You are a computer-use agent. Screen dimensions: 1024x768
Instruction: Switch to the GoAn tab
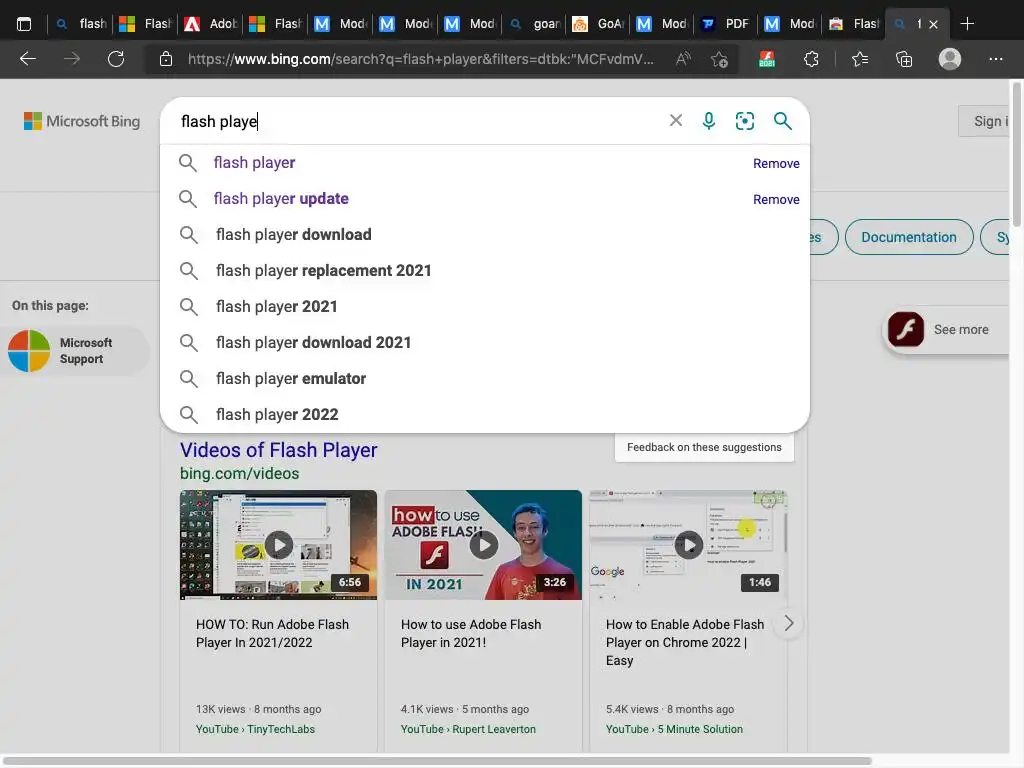[599, 24]
